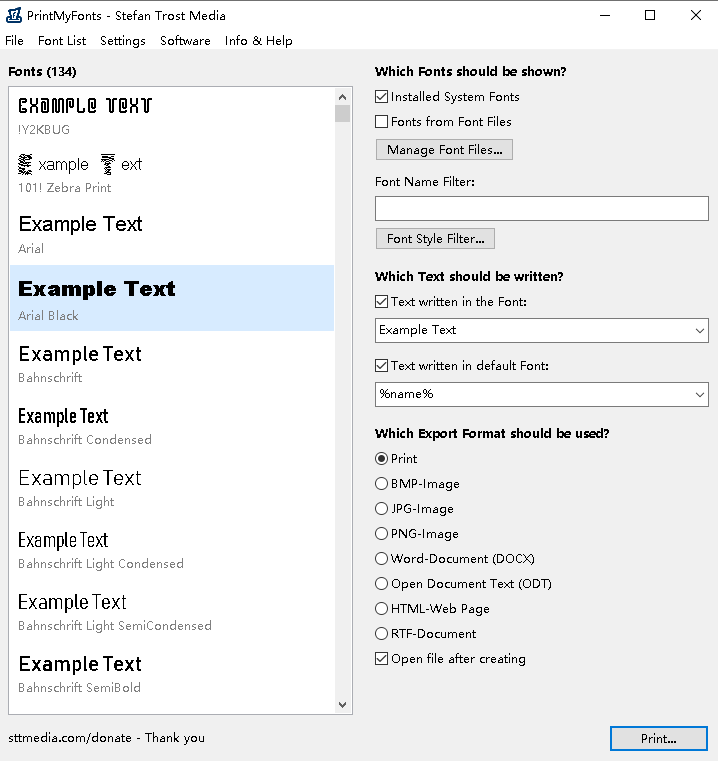Viewport: 718px width, 761px height.
Task: Open the Info & Help menu
Action: (258, 41)
